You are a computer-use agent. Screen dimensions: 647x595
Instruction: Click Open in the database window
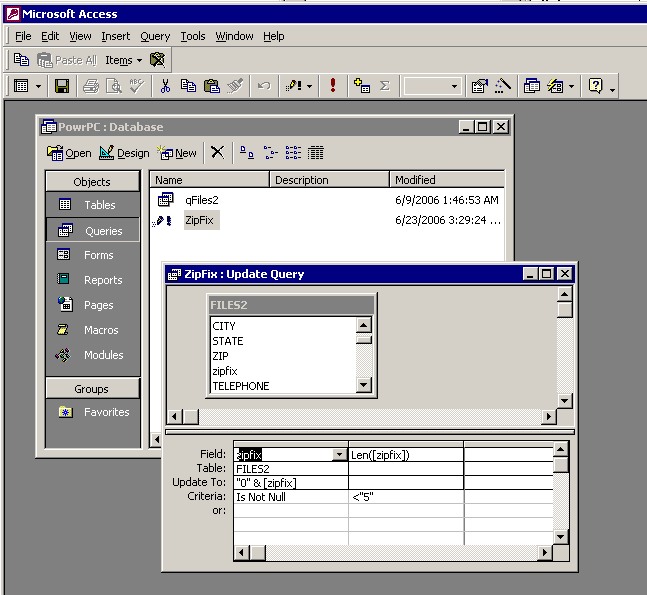(69, 153)
